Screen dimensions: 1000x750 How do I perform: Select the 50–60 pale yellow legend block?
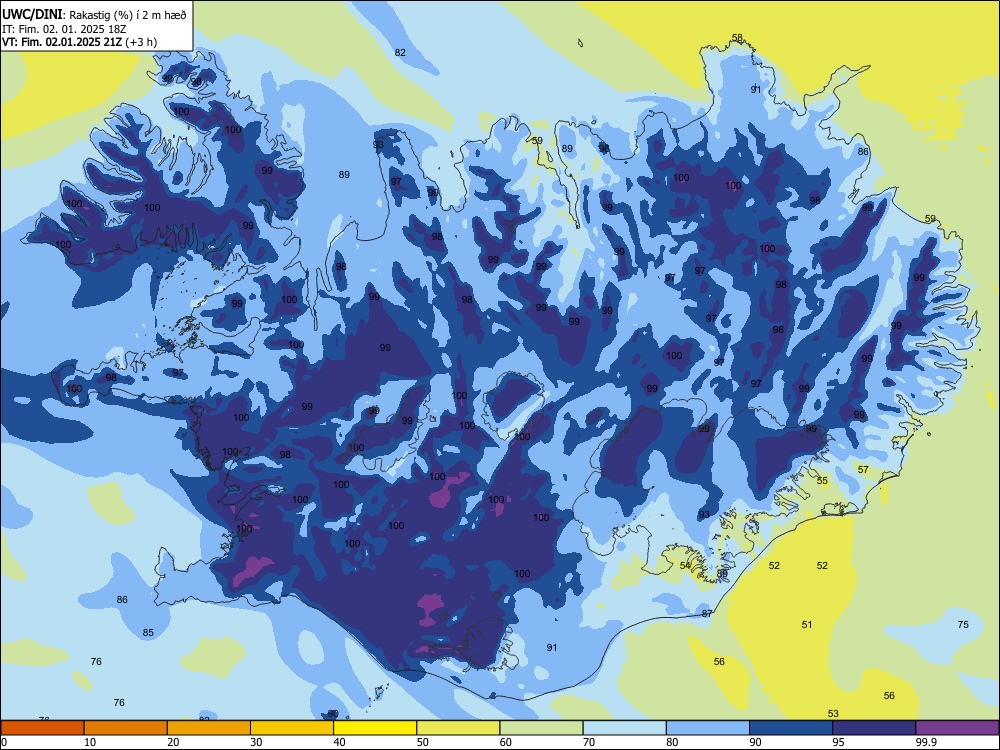458,728
